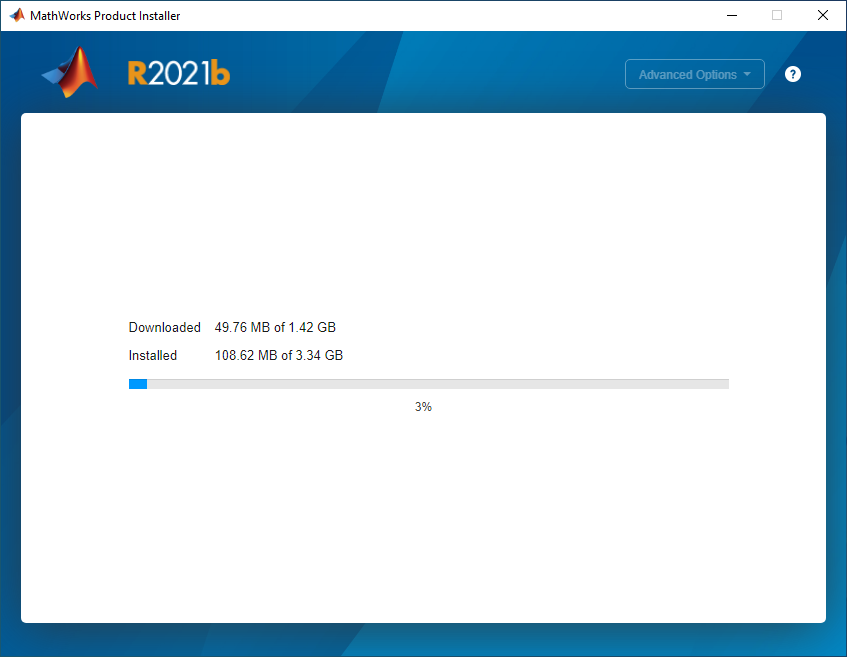Click the R2021b release logo

(179, 73)
